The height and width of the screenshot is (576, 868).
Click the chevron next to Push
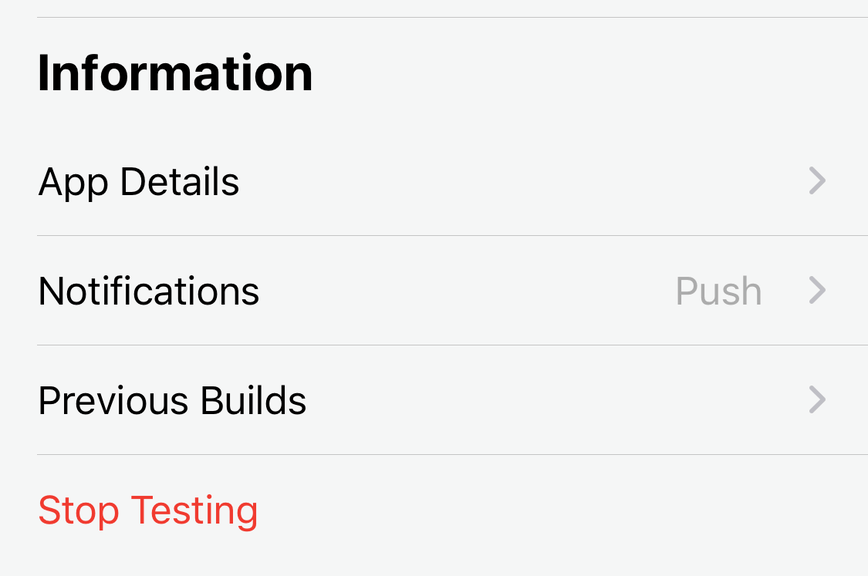coord(817,291)
